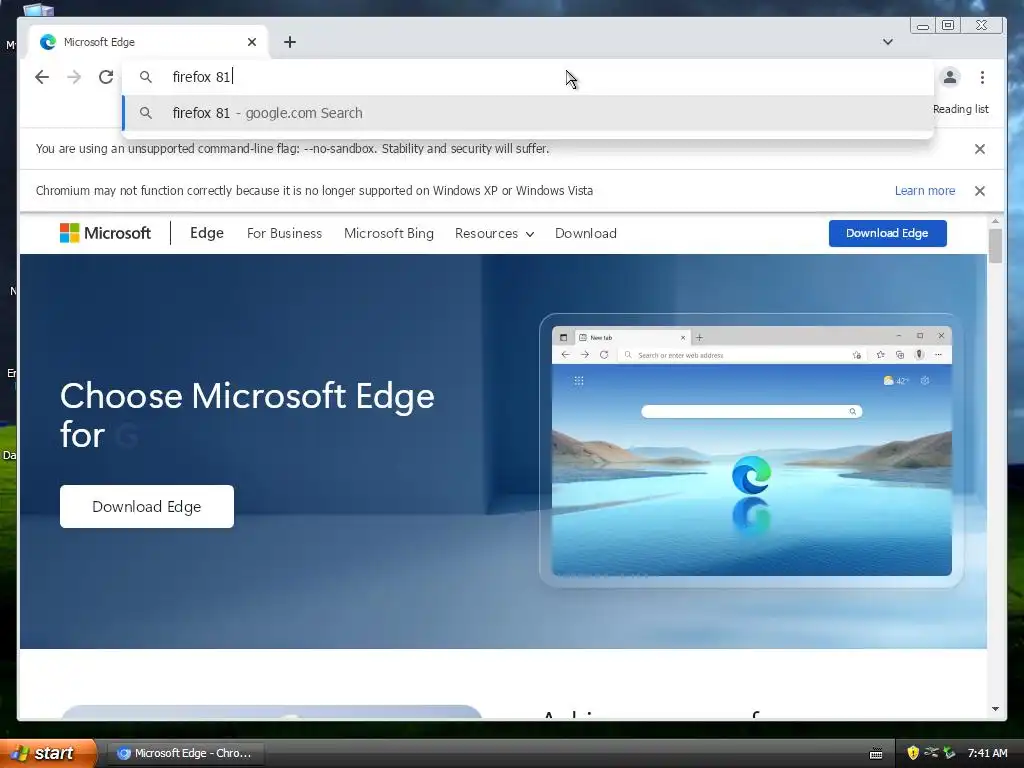This screenshot has height=768, width=1024.
Task: Click the page scrollbar down arrow
Action: 995,709
